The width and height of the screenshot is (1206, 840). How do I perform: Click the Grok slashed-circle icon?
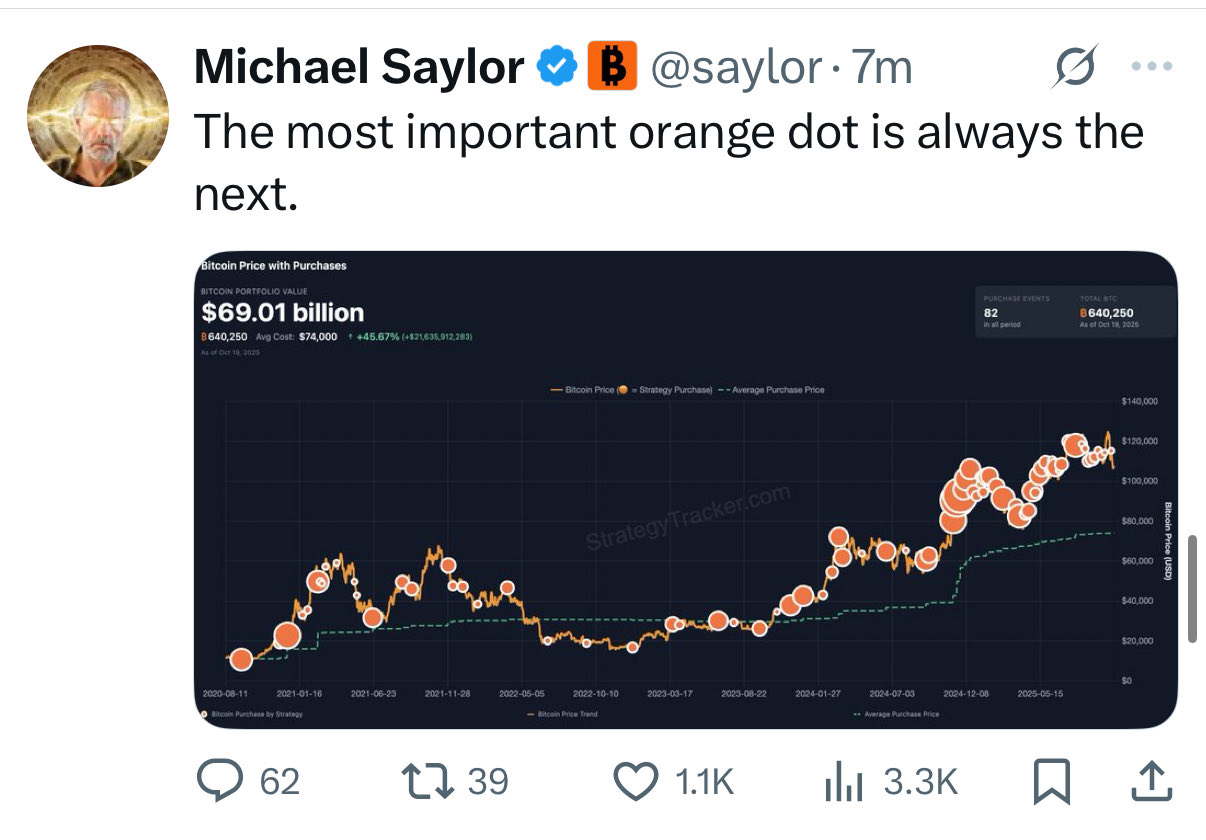click(x=1074, y=67)
